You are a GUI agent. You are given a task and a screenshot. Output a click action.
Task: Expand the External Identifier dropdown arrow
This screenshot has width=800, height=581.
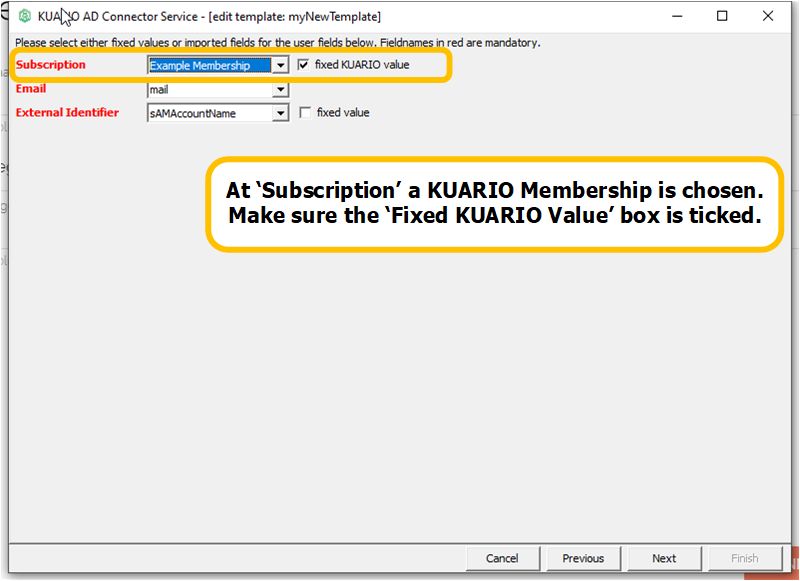tap(281, 114)
